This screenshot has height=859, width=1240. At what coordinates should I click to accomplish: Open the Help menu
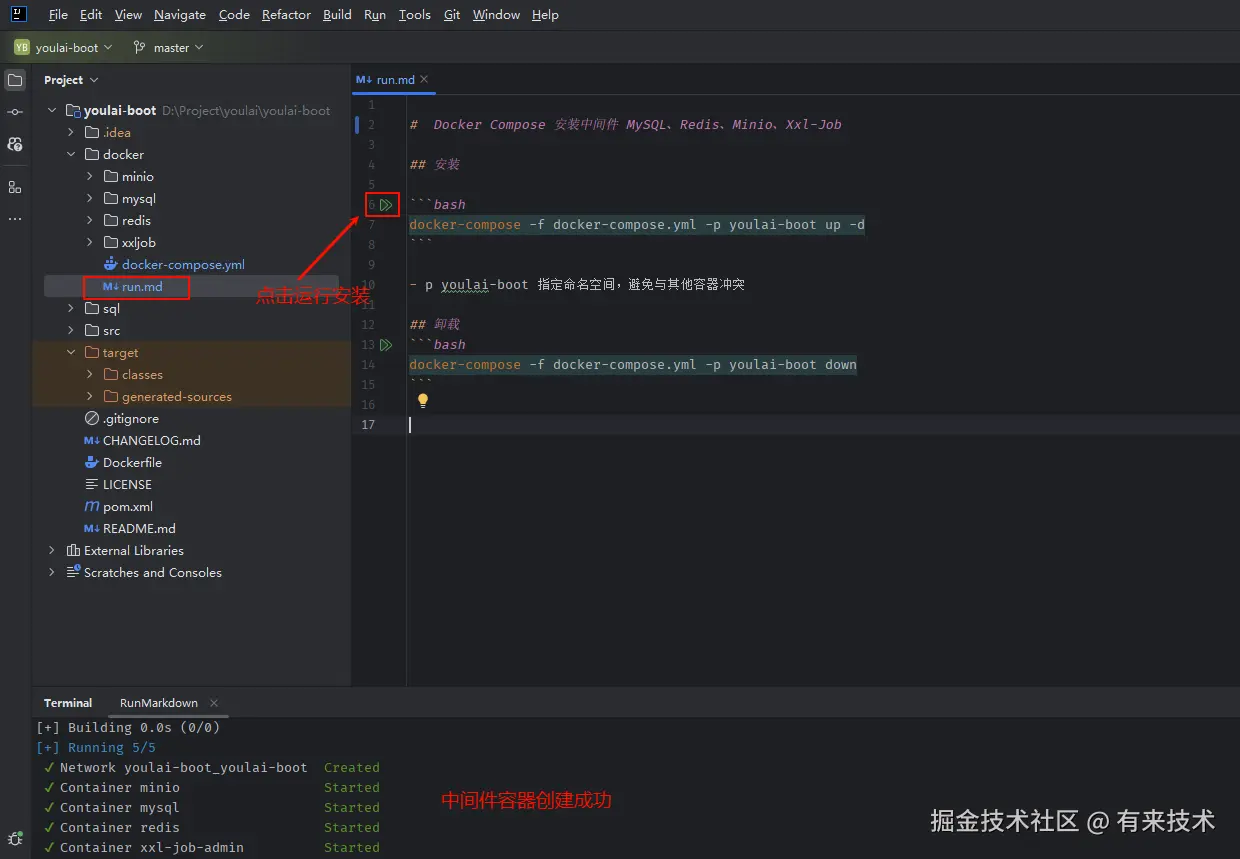[545, 15]
